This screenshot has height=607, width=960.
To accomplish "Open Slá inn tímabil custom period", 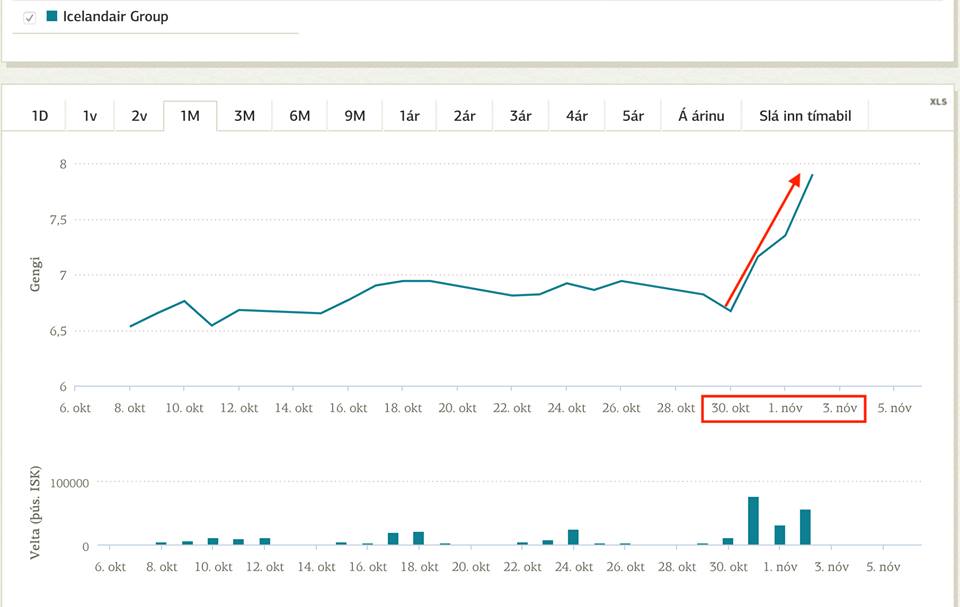I will click(x=805, y=116).
